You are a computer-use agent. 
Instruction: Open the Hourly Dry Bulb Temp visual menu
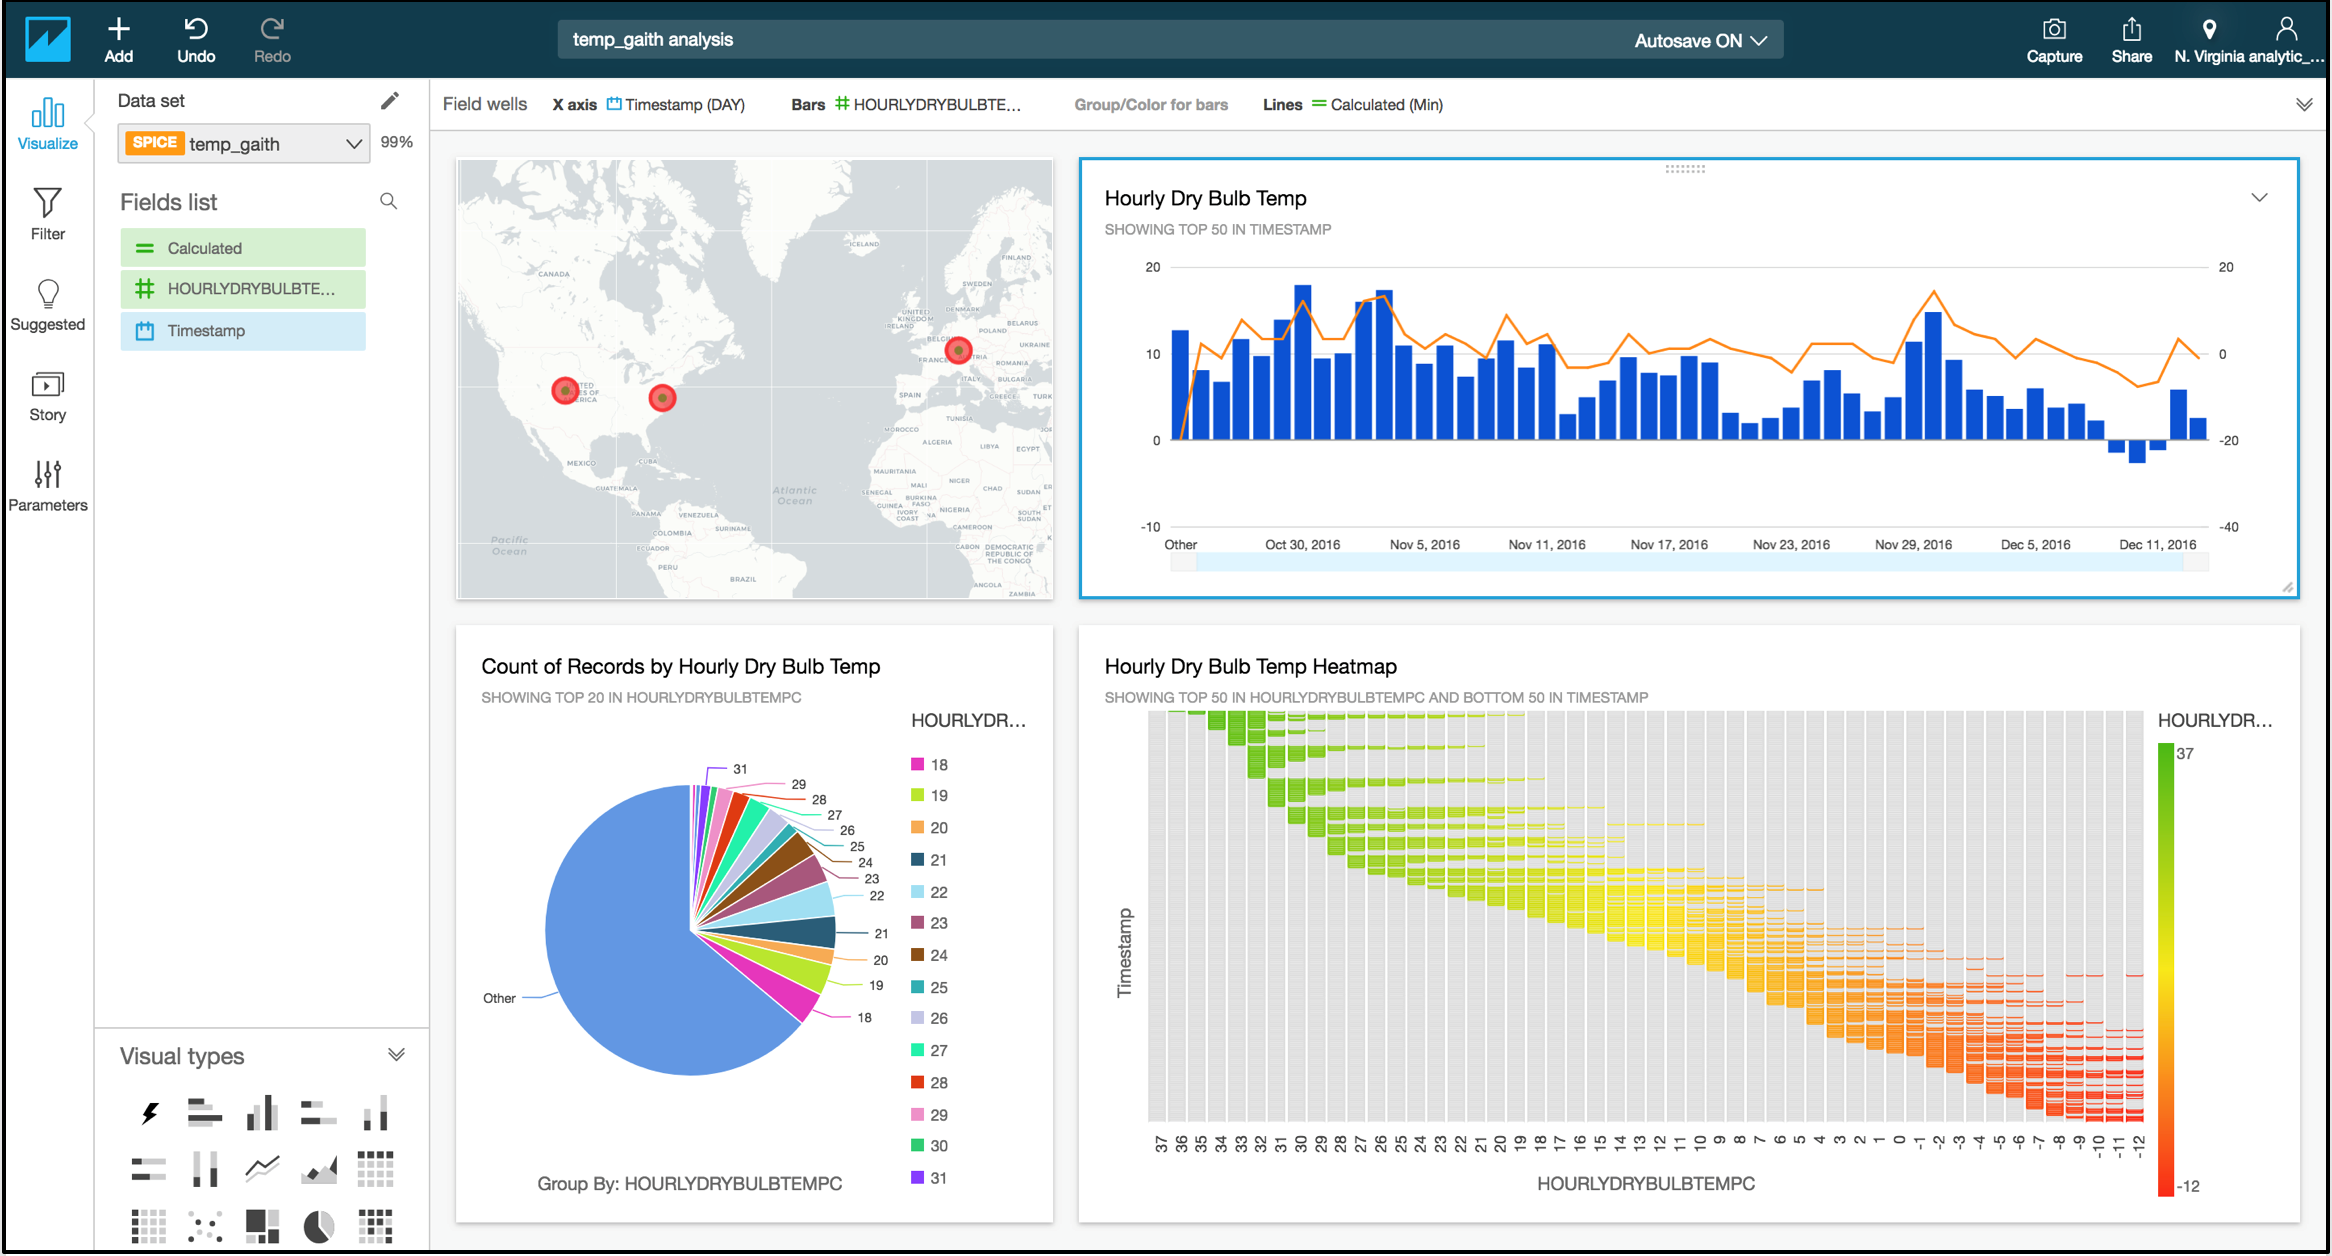(x=2259, y=198)
